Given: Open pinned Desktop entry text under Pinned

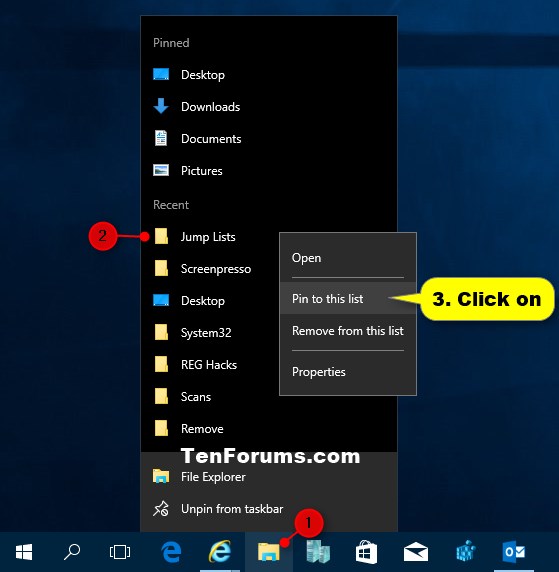Looking at the screenshot, I should point(203,75).
